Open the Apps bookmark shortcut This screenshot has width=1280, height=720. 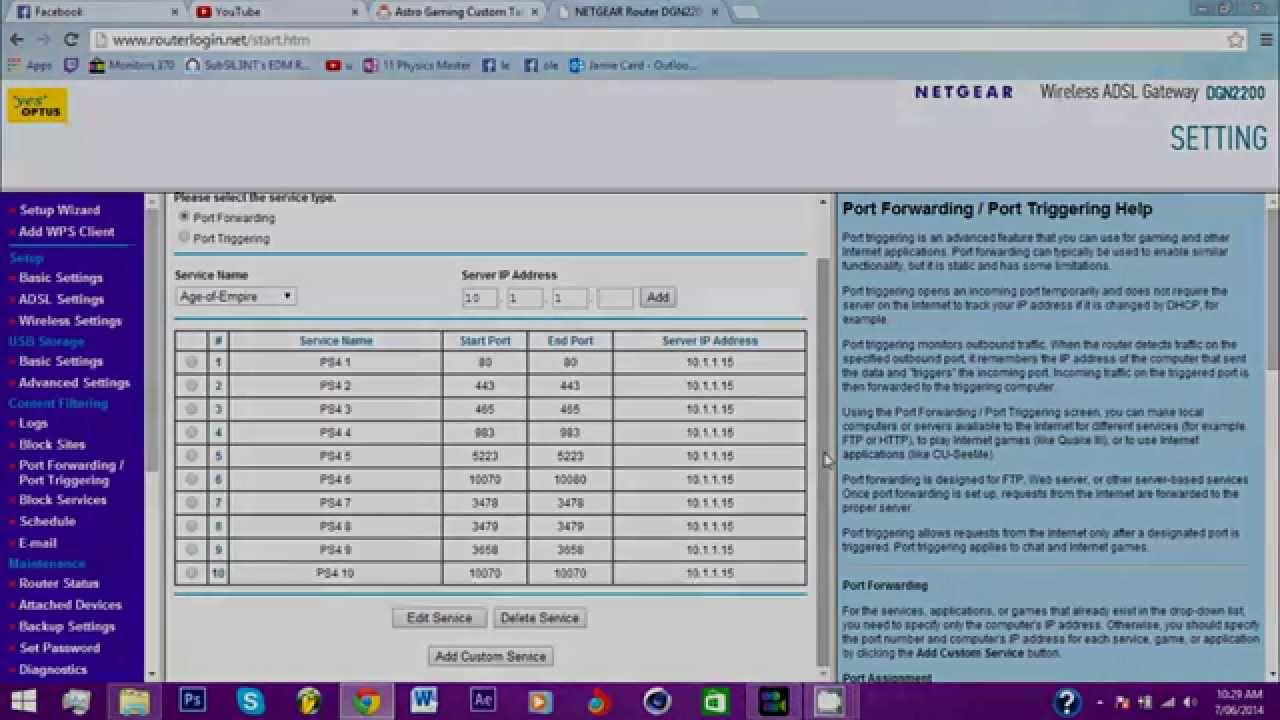(30, 65)
